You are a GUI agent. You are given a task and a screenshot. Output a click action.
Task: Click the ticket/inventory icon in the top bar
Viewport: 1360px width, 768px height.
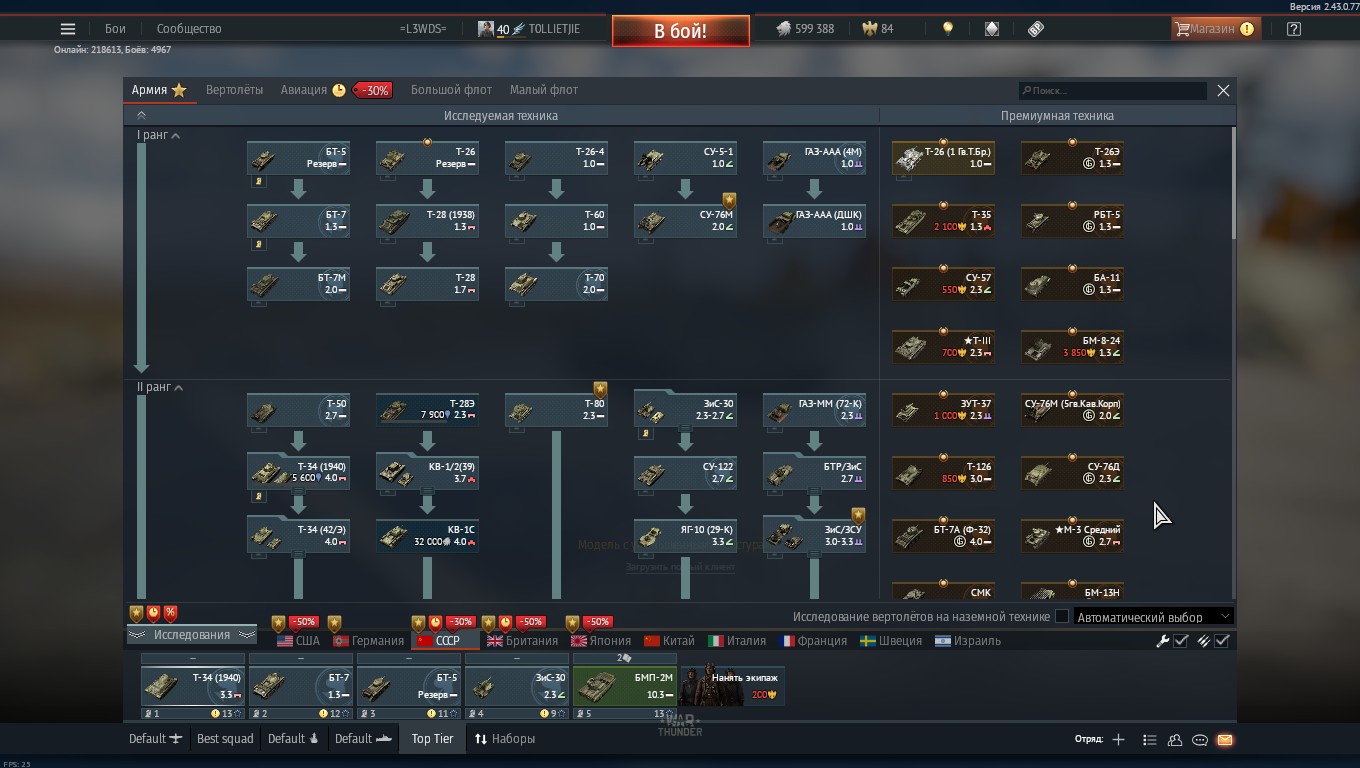1036,29
